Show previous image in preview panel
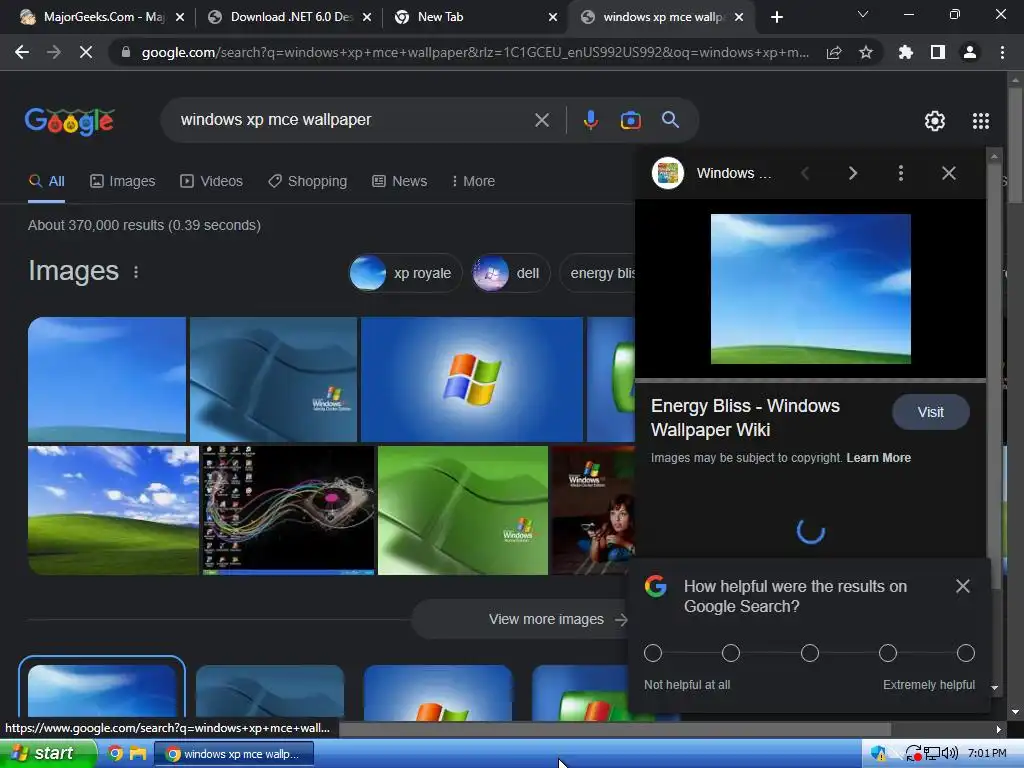 click(805, 173)
